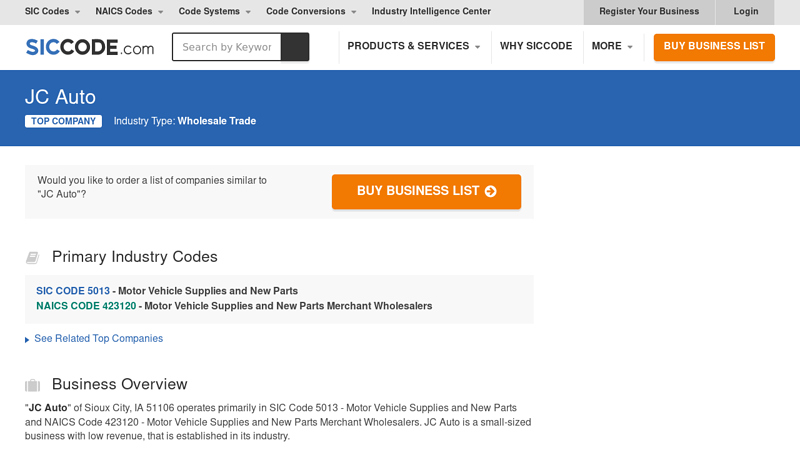Click the Primary Industry Codes book icon
The width and height of the screenshot is (800, 450).
coord(32,258)
